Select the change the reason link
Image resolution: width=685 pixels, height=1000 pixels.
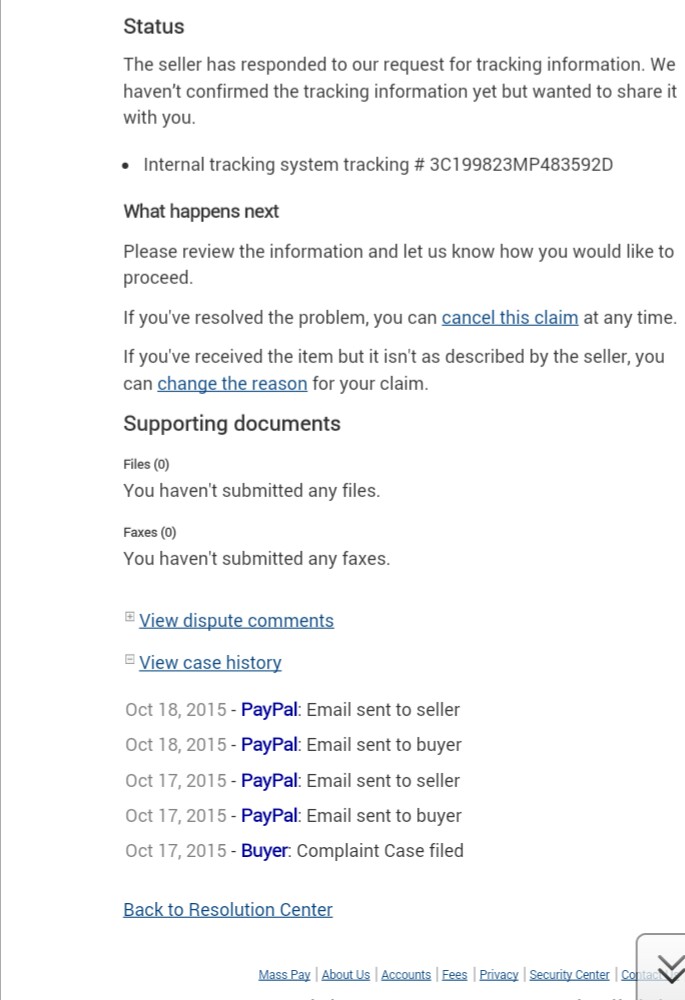coord(232,384)
